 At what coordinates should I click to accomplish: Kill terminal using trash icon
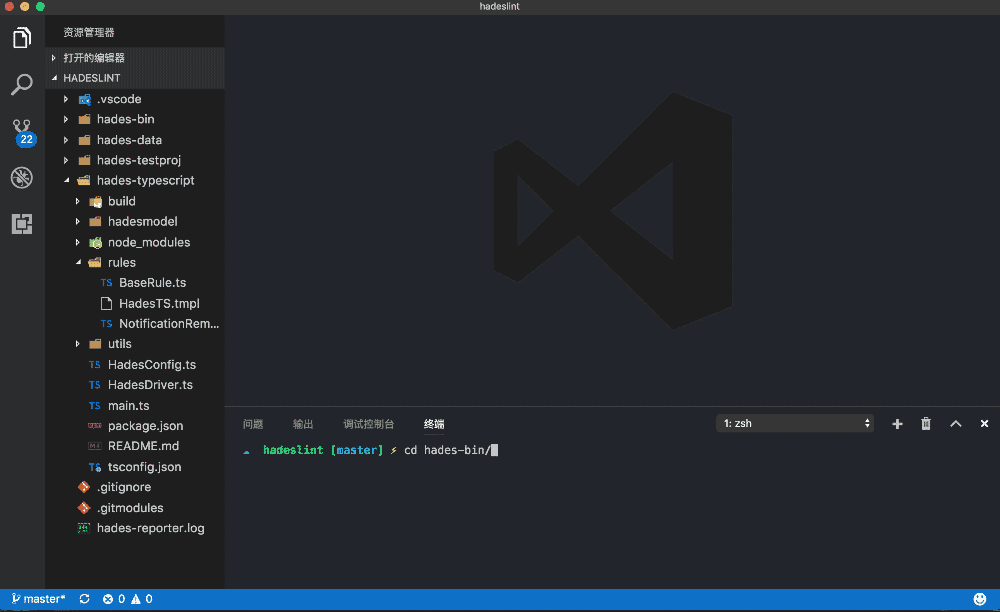click(926, 424)
